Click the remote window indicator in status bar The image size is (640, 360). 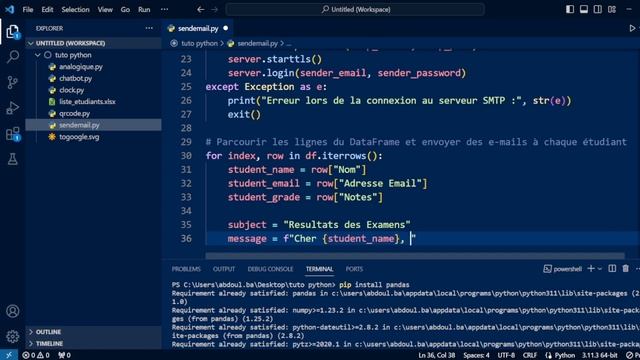coord(9,355)
